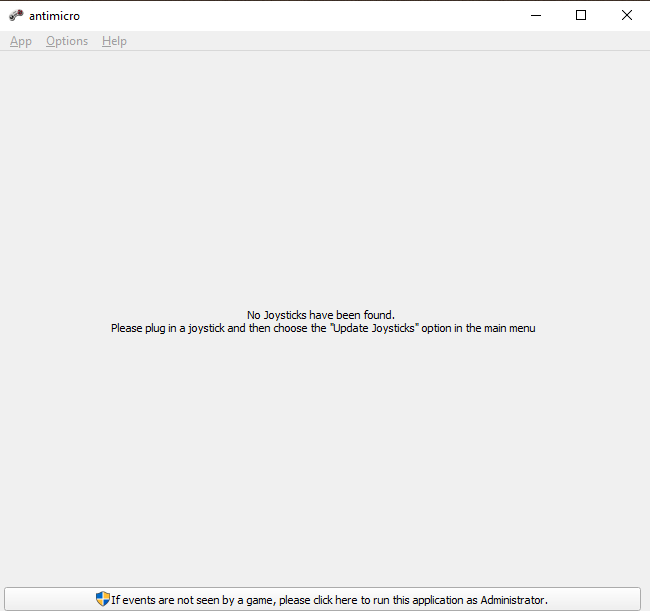Image resolution: width=650 pixels, height=611 pixels.
Task: Minimize the antimicro window
Action: point(536,15)
